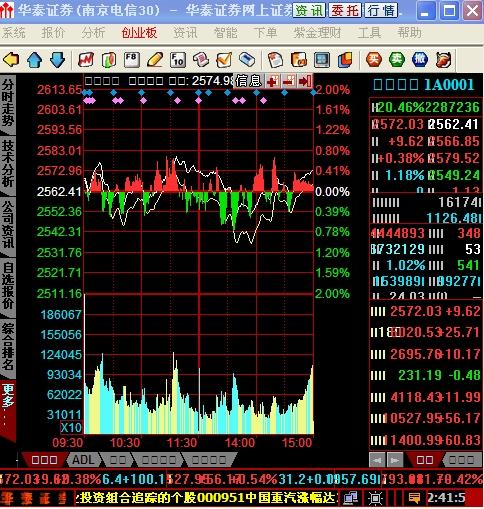Open the pink scroll document icon
The width and height of the screenshot is (484, 509).
pyautogui.click(x=201, y=60)
